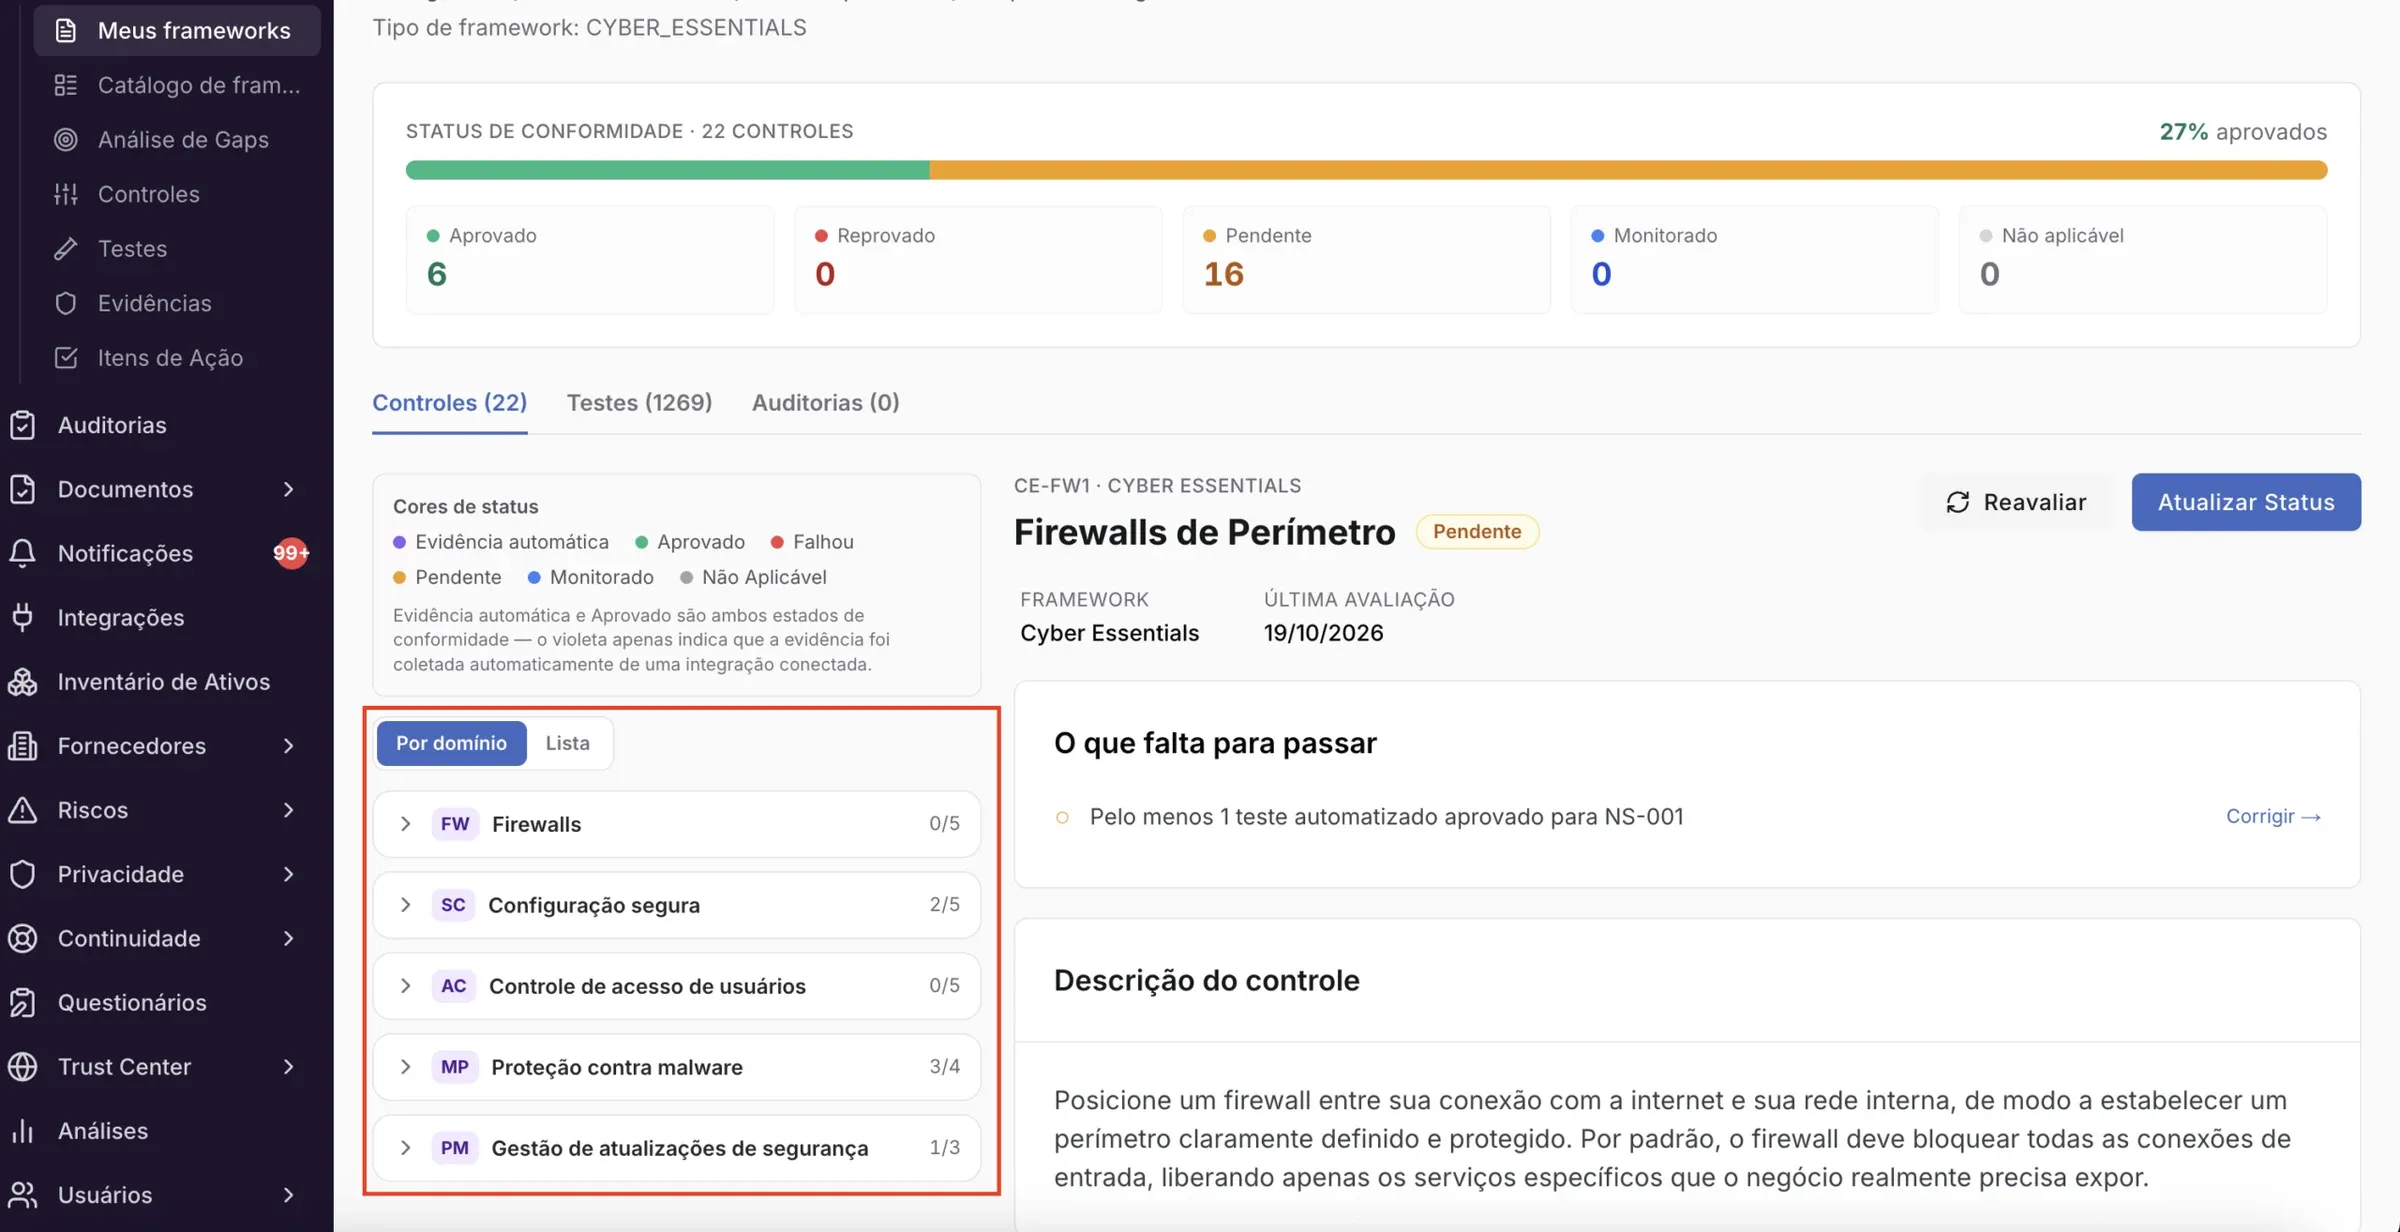Click the Notificações bell icon

tap(22, 553)
